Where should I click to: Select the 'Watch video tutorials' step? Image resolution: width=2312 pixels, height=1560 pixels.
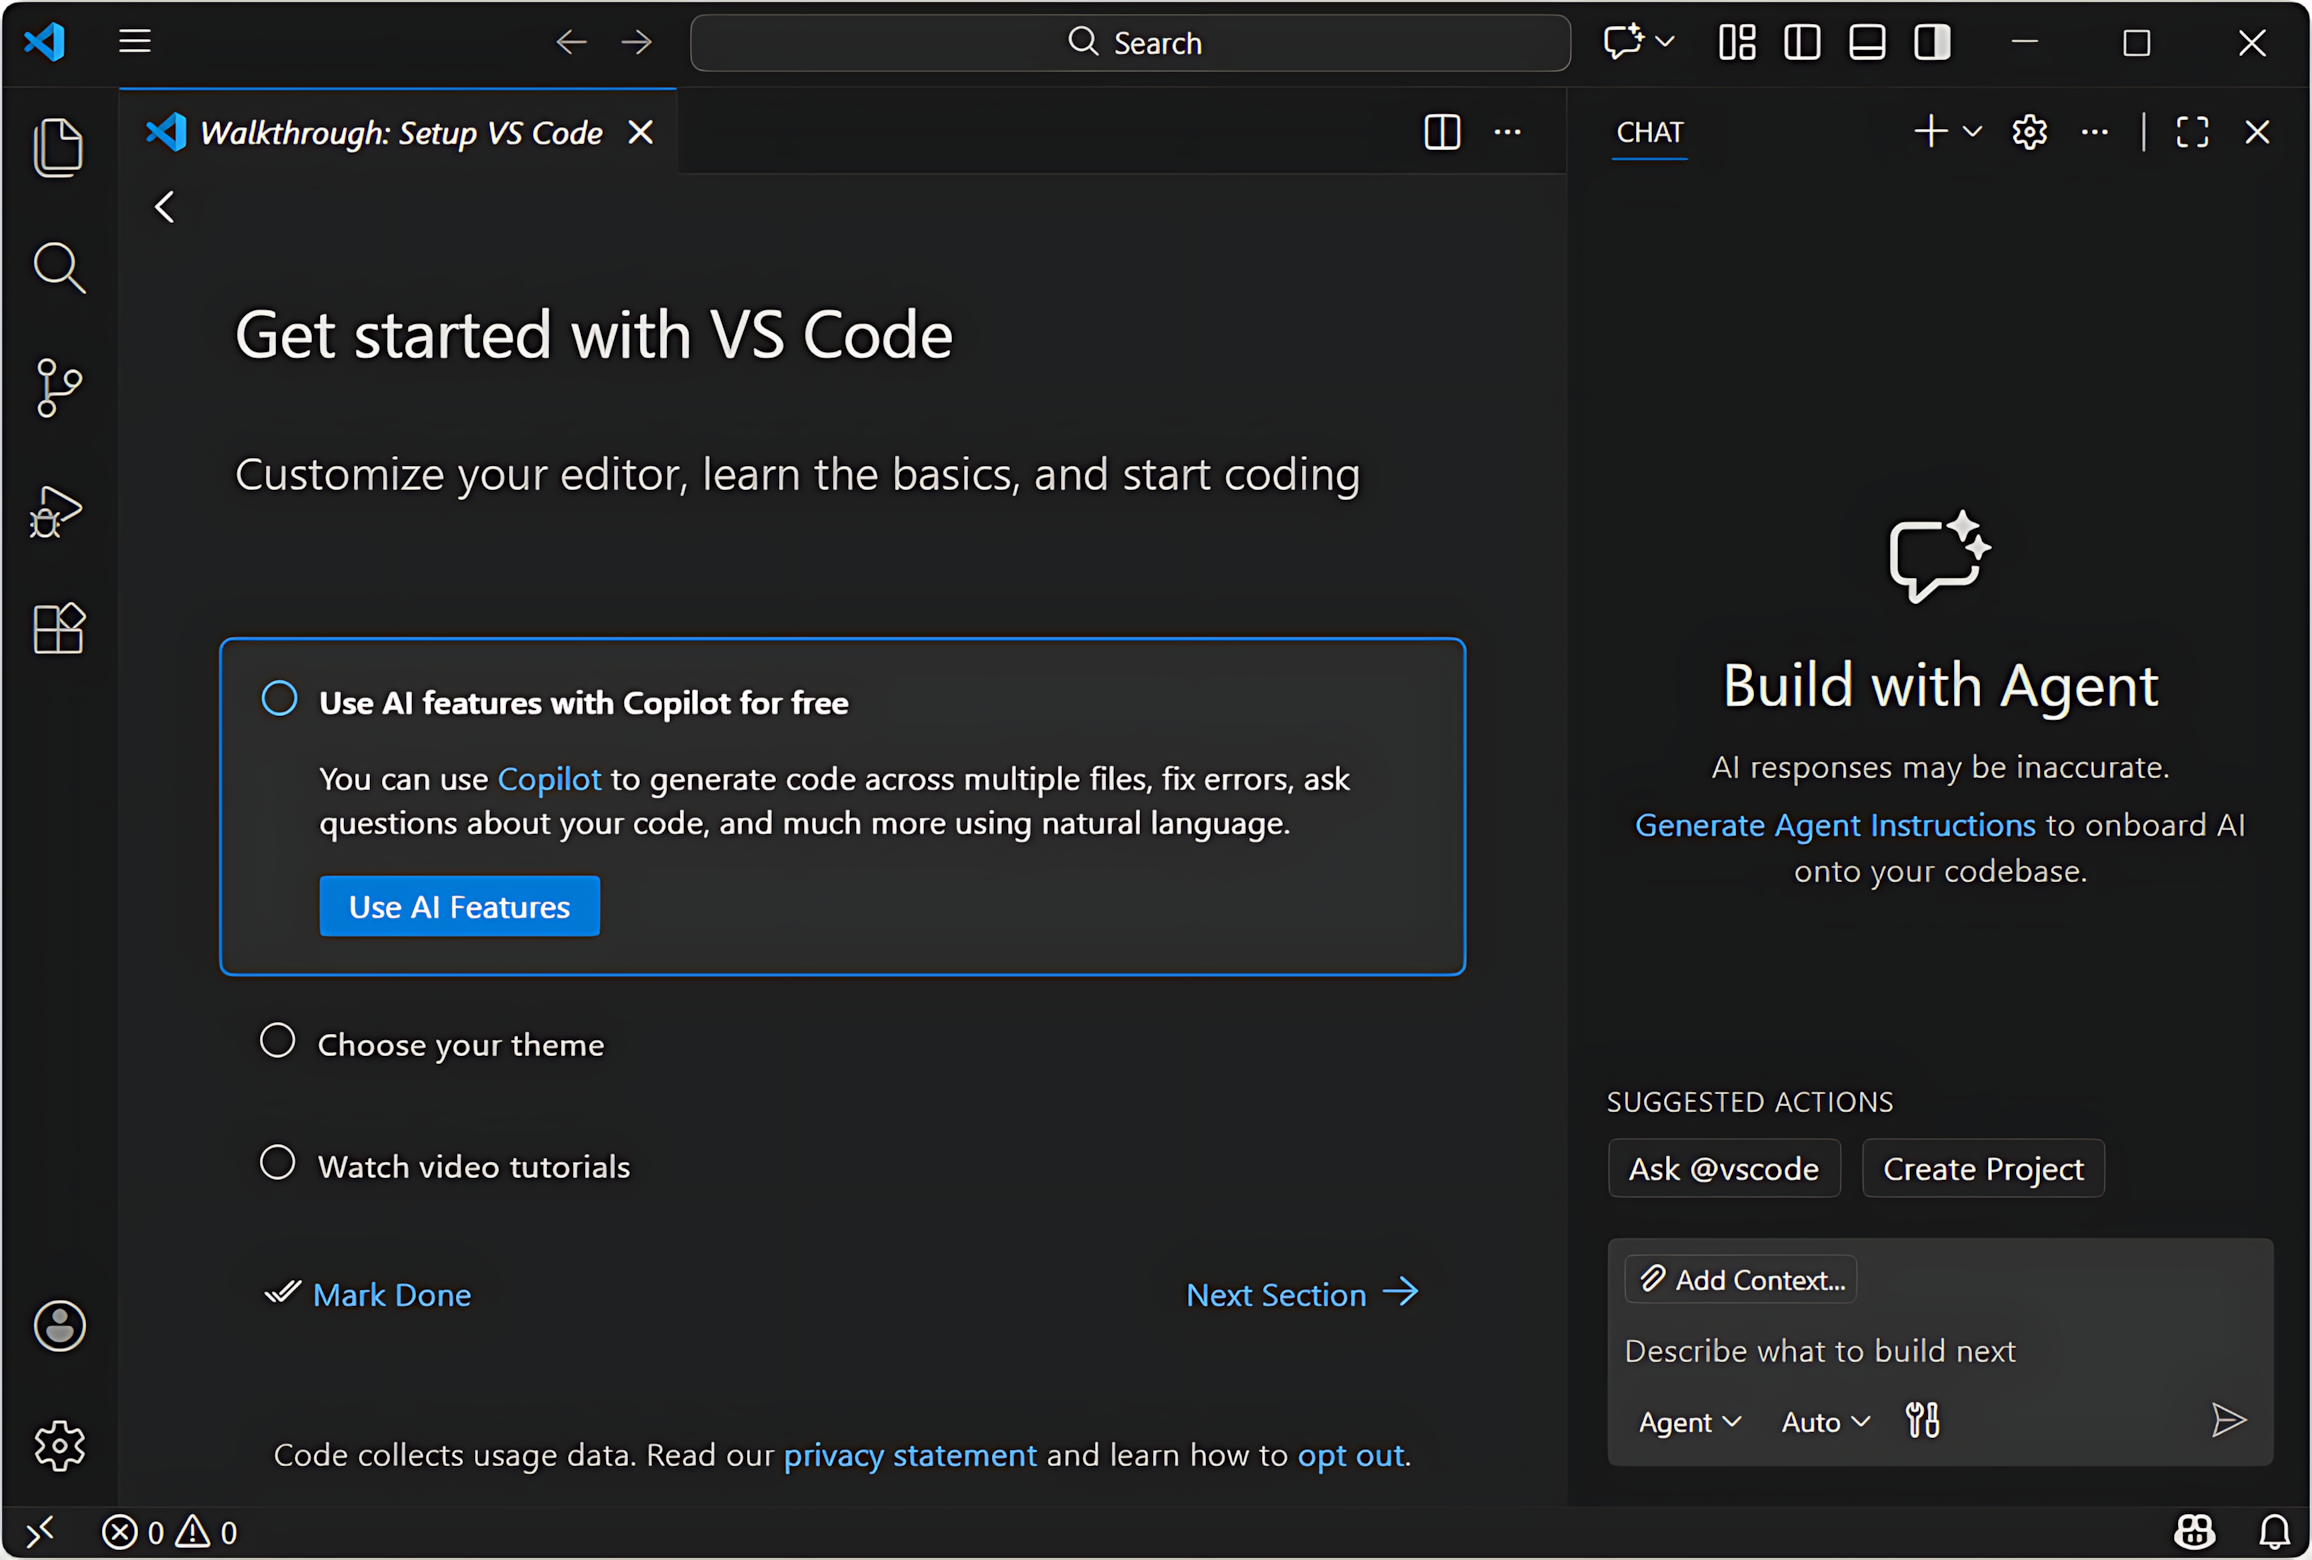pyautogui.click(x=473, y=1167)
